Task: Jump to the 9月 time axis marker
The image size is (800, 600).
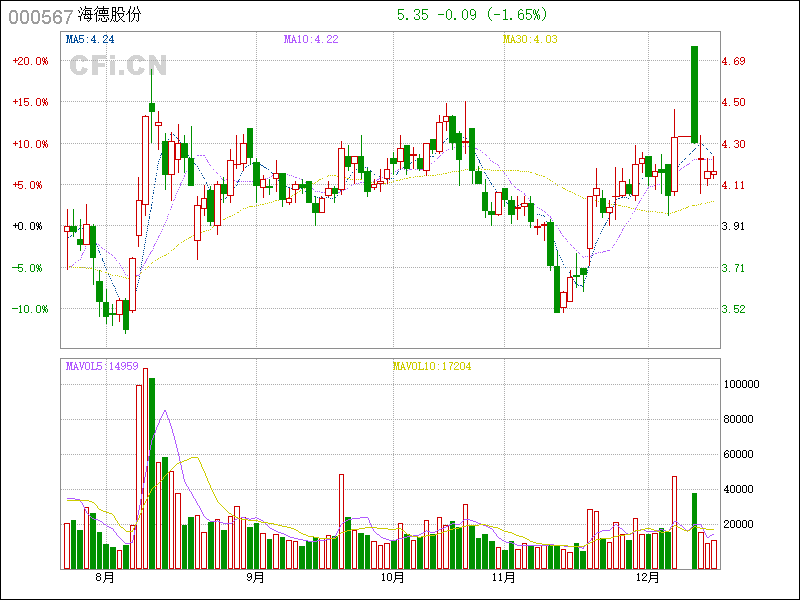Action: pyautogui.click(x=255, y=577)
